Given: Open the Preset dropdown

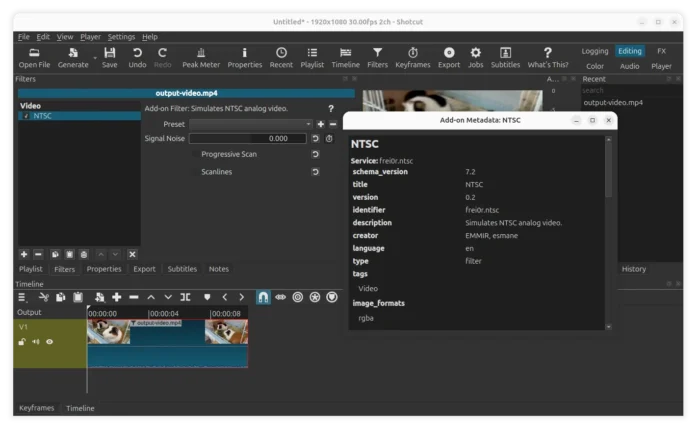Looking at the screenshot, I should [250, 124].
